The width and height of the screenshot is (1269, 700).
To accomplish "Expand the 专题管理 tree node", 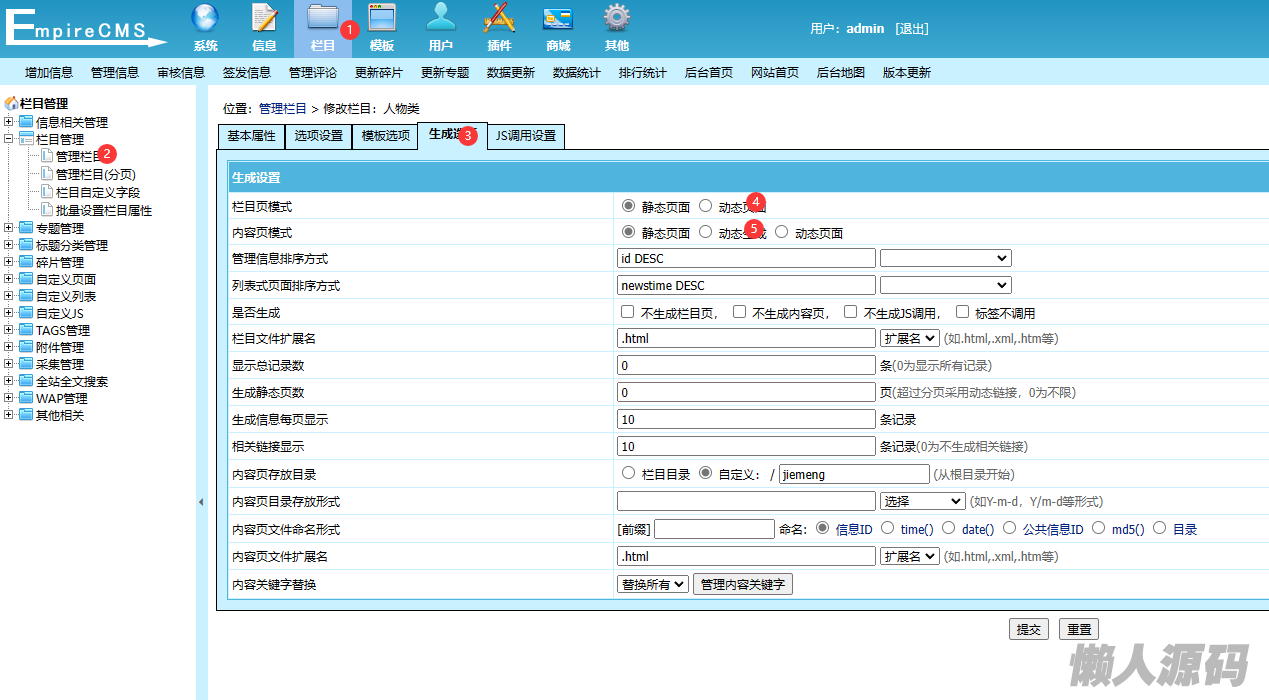I will [x=9, y=228].
